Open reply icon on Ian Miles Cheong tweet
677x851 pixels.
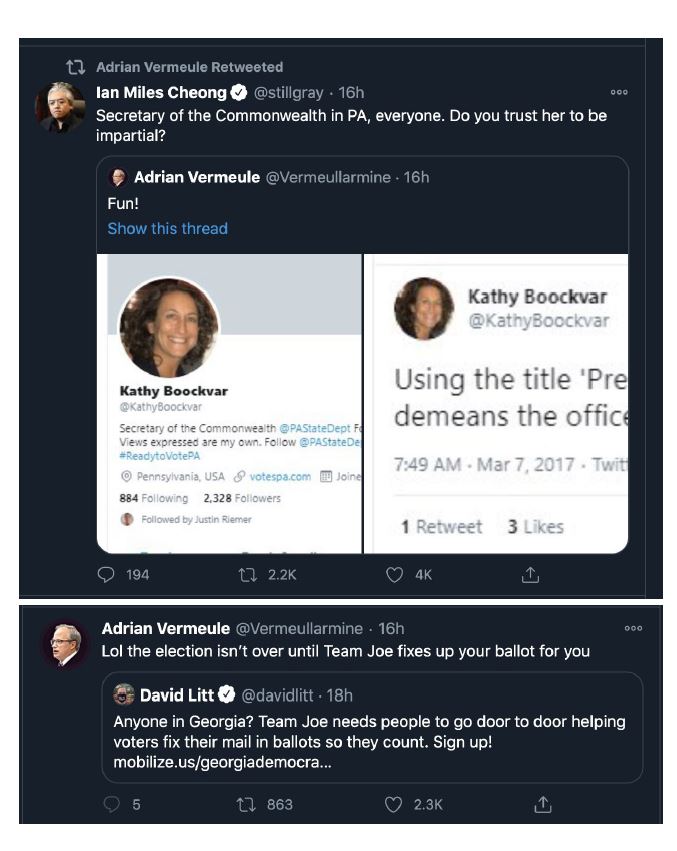coord(106,574)
